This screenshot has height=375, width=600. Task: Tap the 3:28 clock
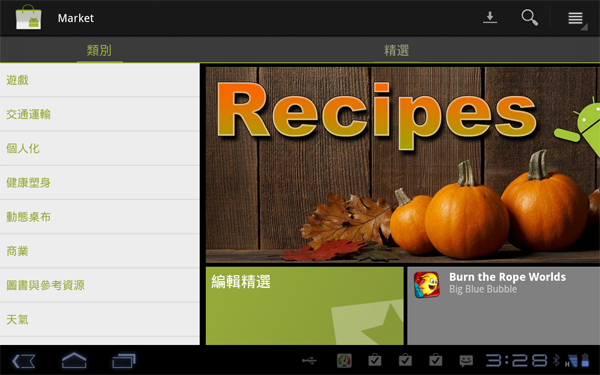click(x=517, y=360)
